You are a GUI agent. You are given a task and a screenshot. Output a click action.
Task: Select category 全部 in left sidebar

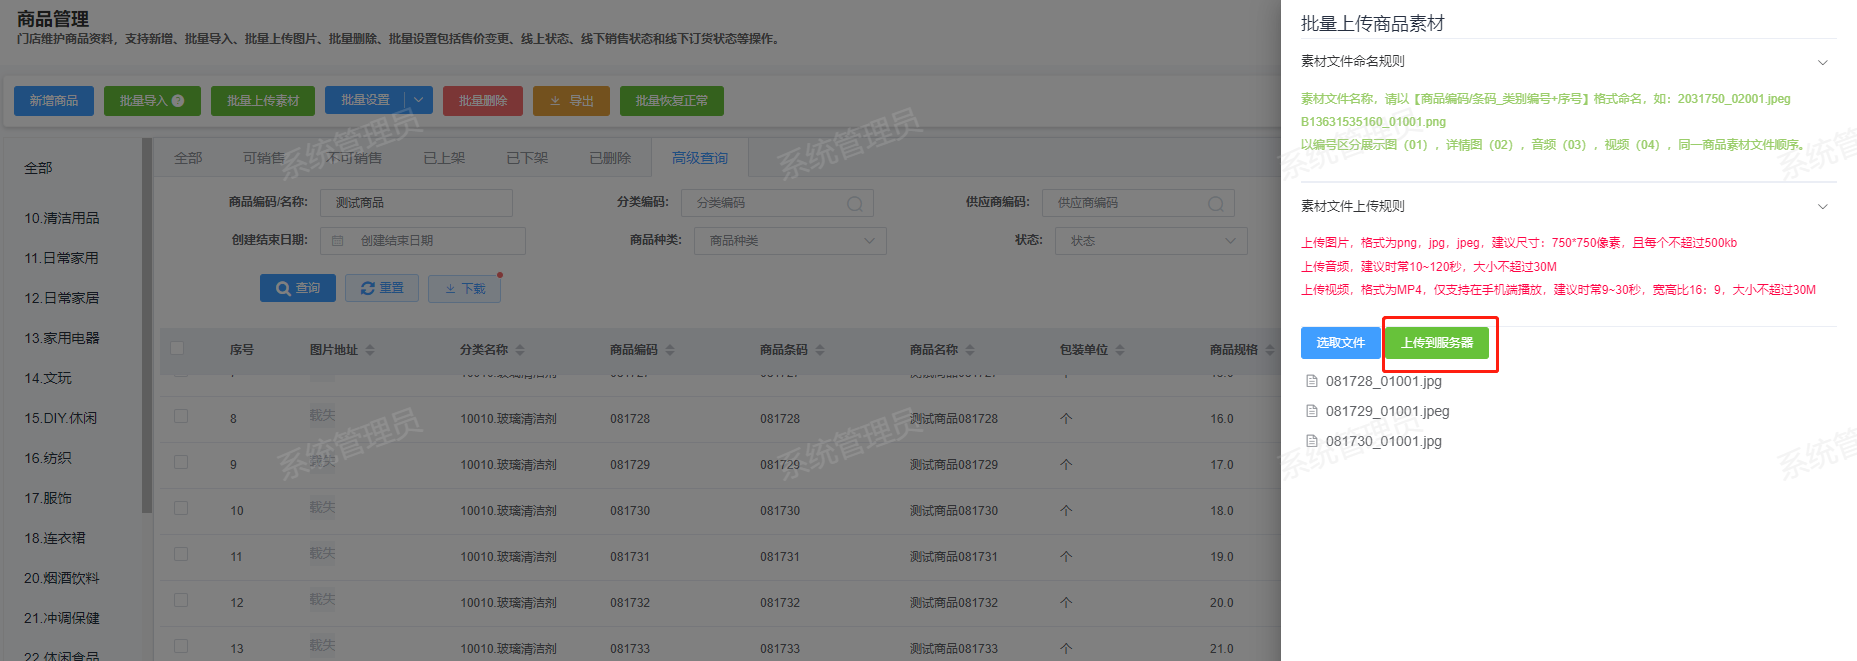click(38, 168)
